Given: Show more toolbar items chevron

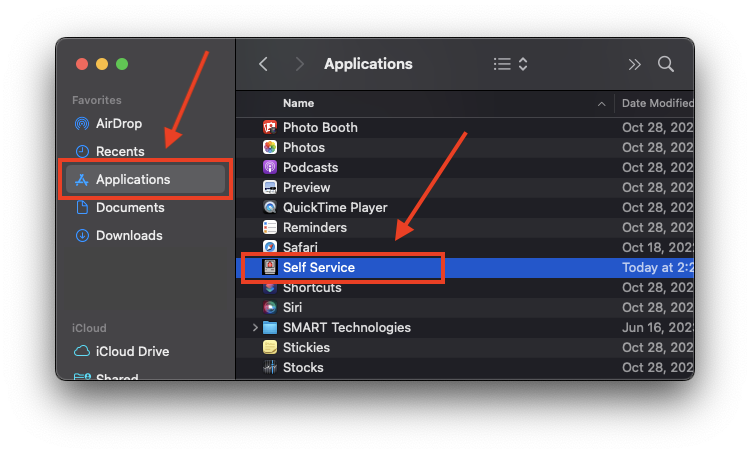Looking at the screenshot, I should (x=634, y=64).
